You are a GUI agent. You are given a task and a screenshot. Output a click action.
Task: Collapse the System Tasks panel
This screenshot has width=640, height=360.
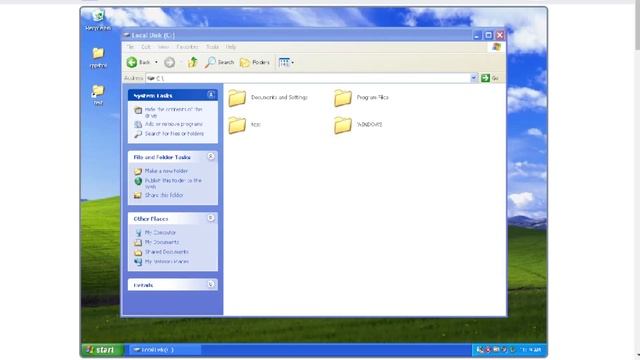click(211, 95)
